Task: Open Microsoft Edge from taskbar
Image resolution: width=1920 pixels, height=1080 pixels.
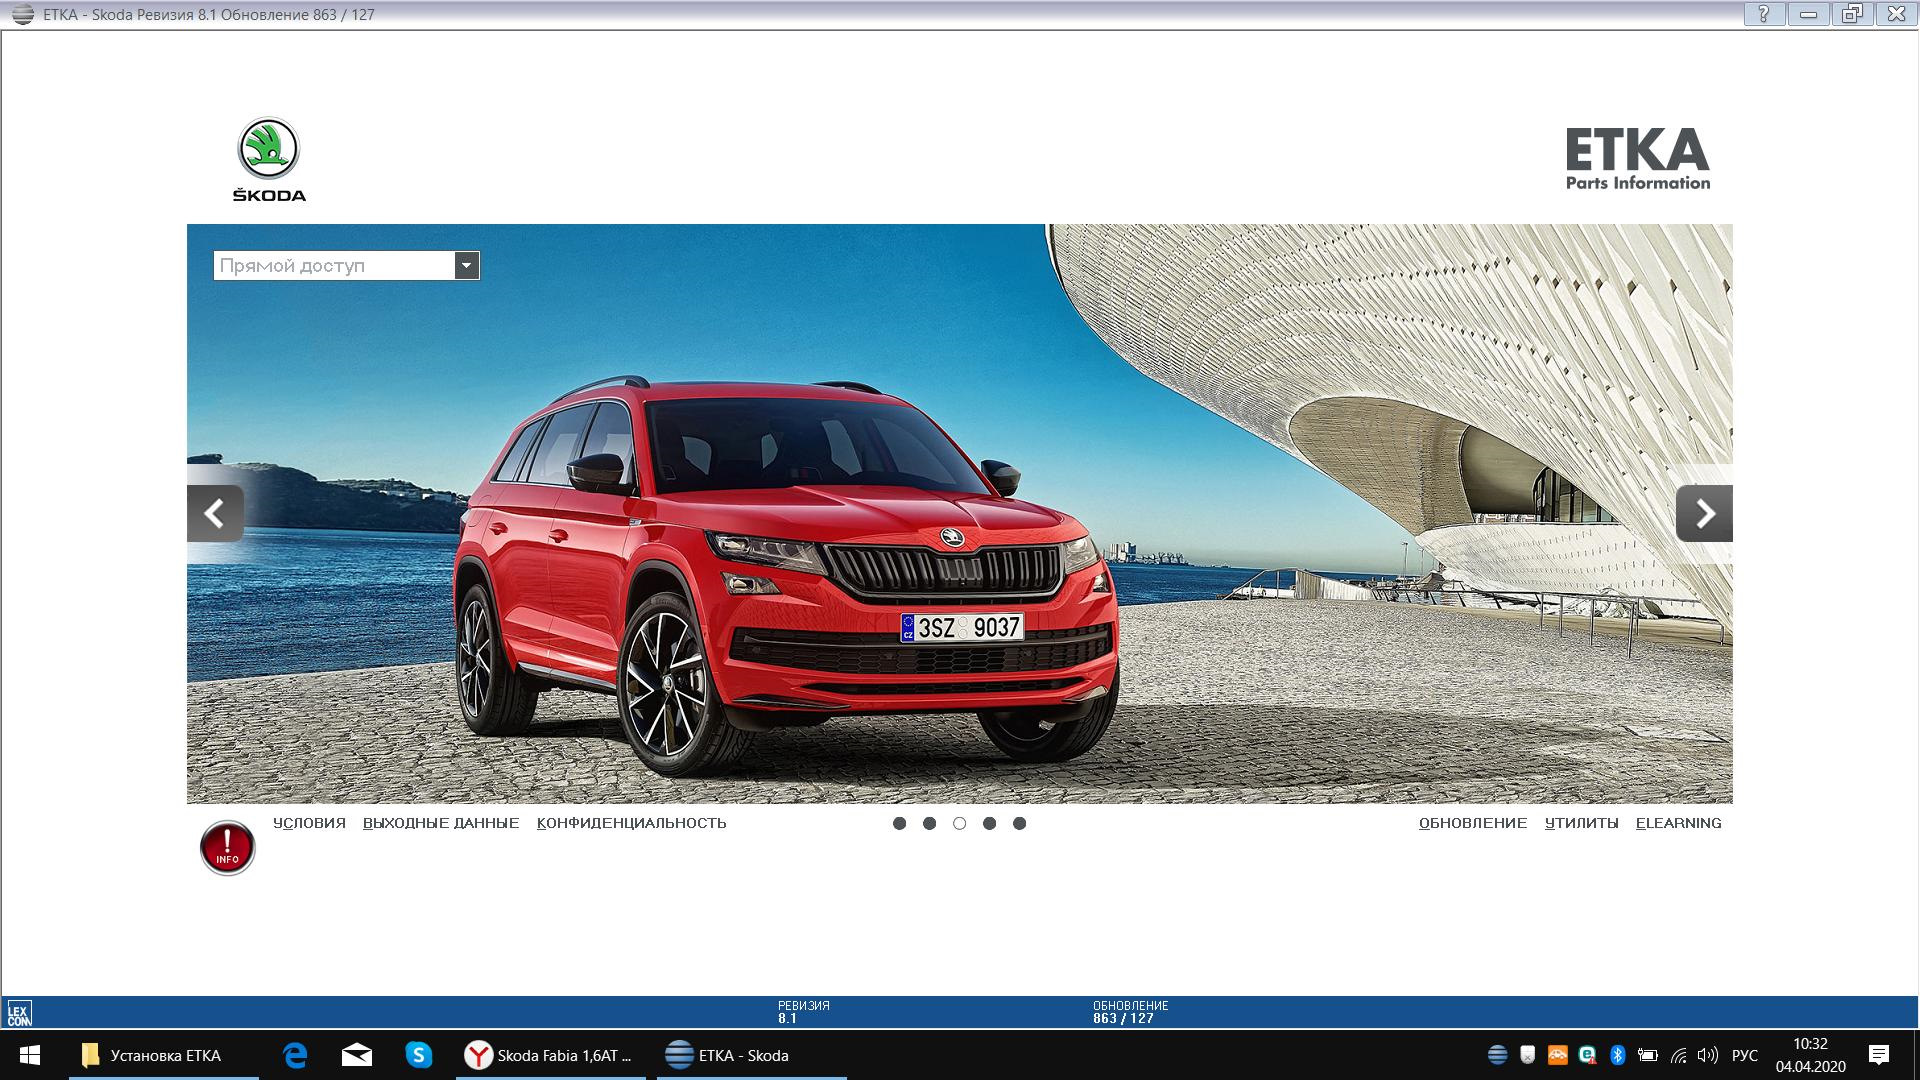Action: (x=295, y=1055)
